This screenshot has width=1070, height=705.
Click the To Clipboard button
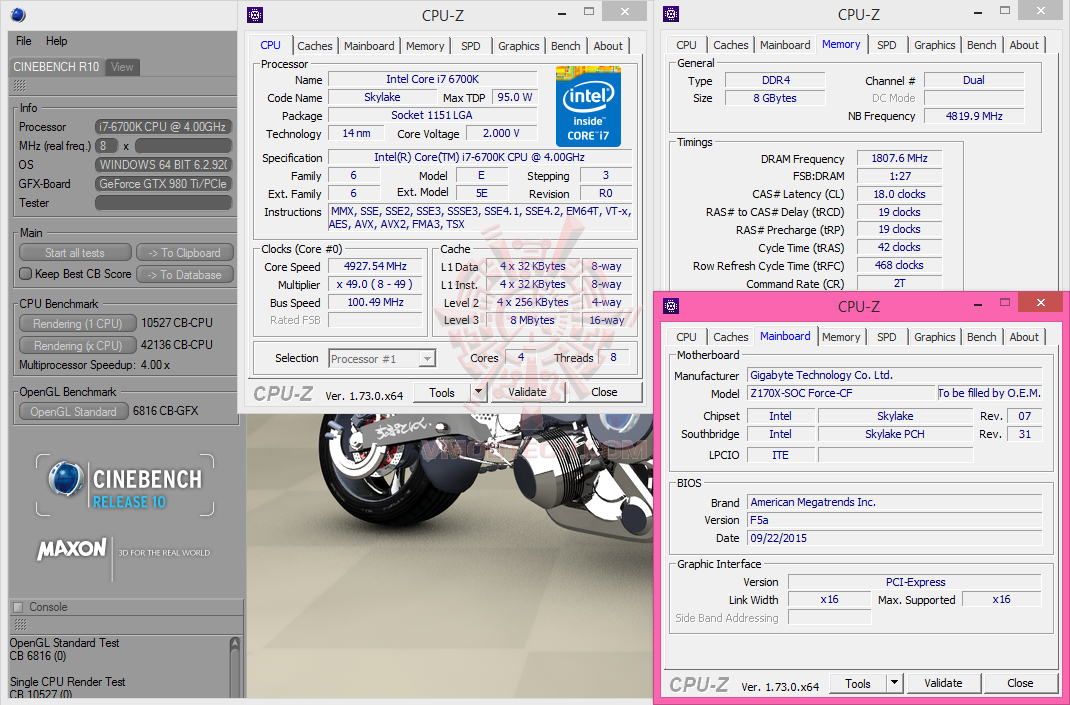pyautogui.click(x=185, y=253)
